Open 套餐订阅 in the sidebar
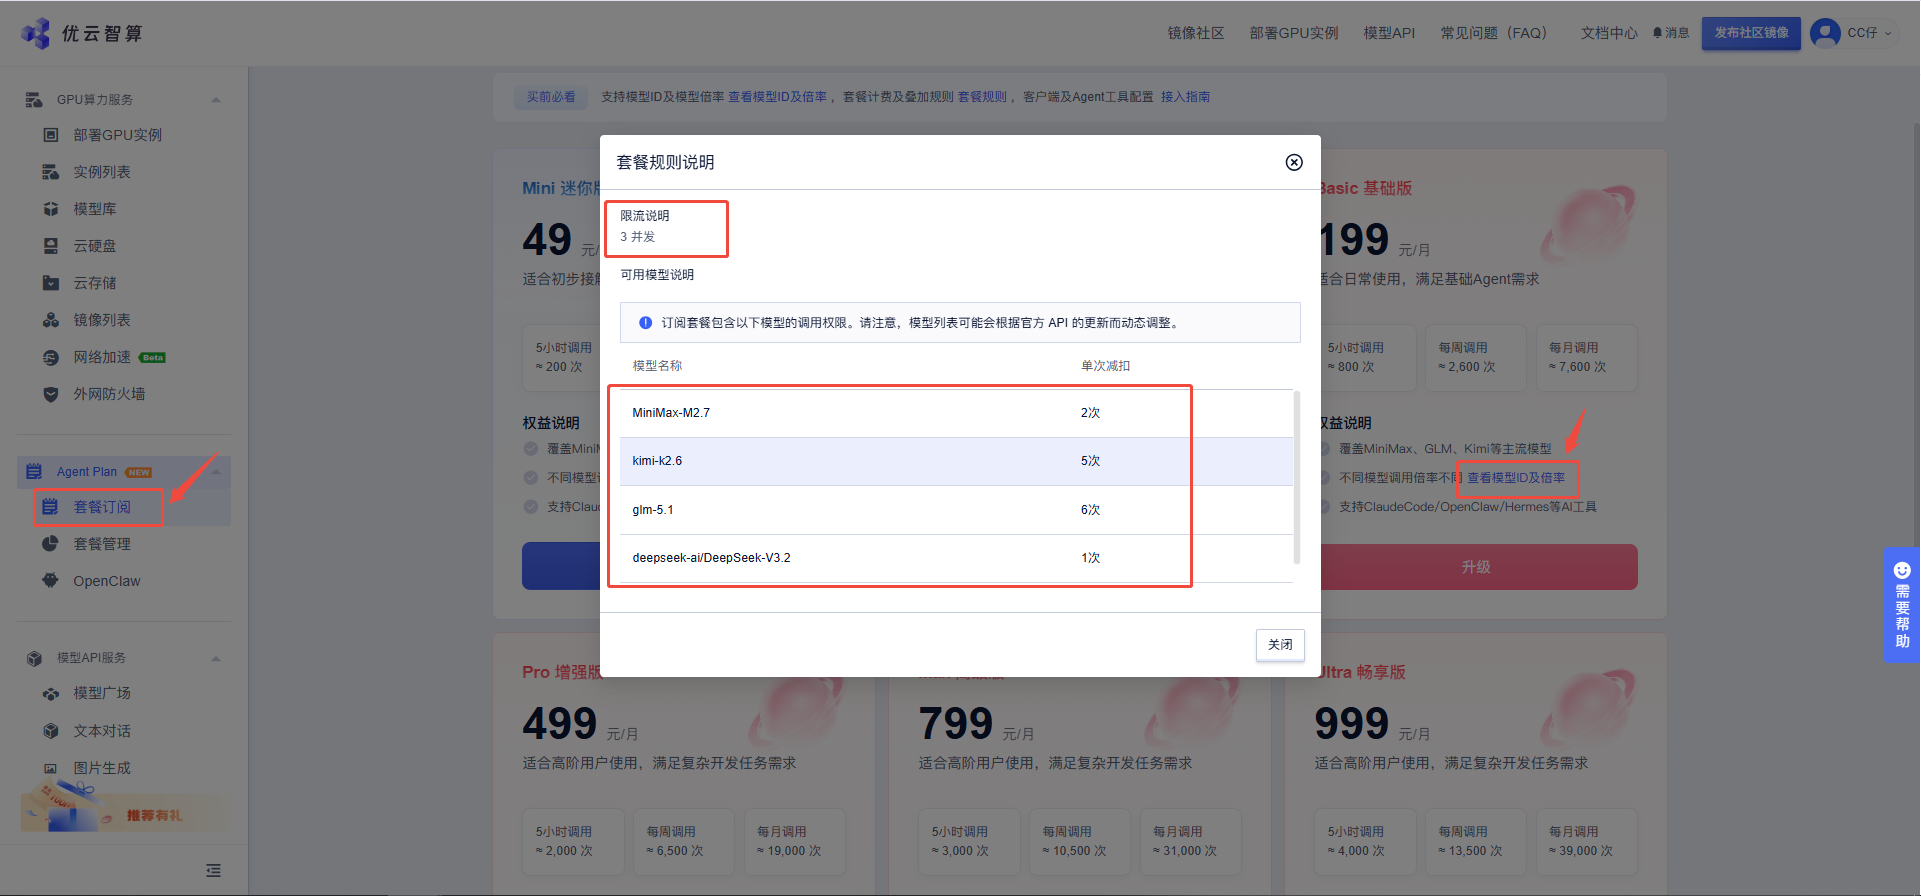The height and width of the screenshot is (896, 1921). pos(102,507)
